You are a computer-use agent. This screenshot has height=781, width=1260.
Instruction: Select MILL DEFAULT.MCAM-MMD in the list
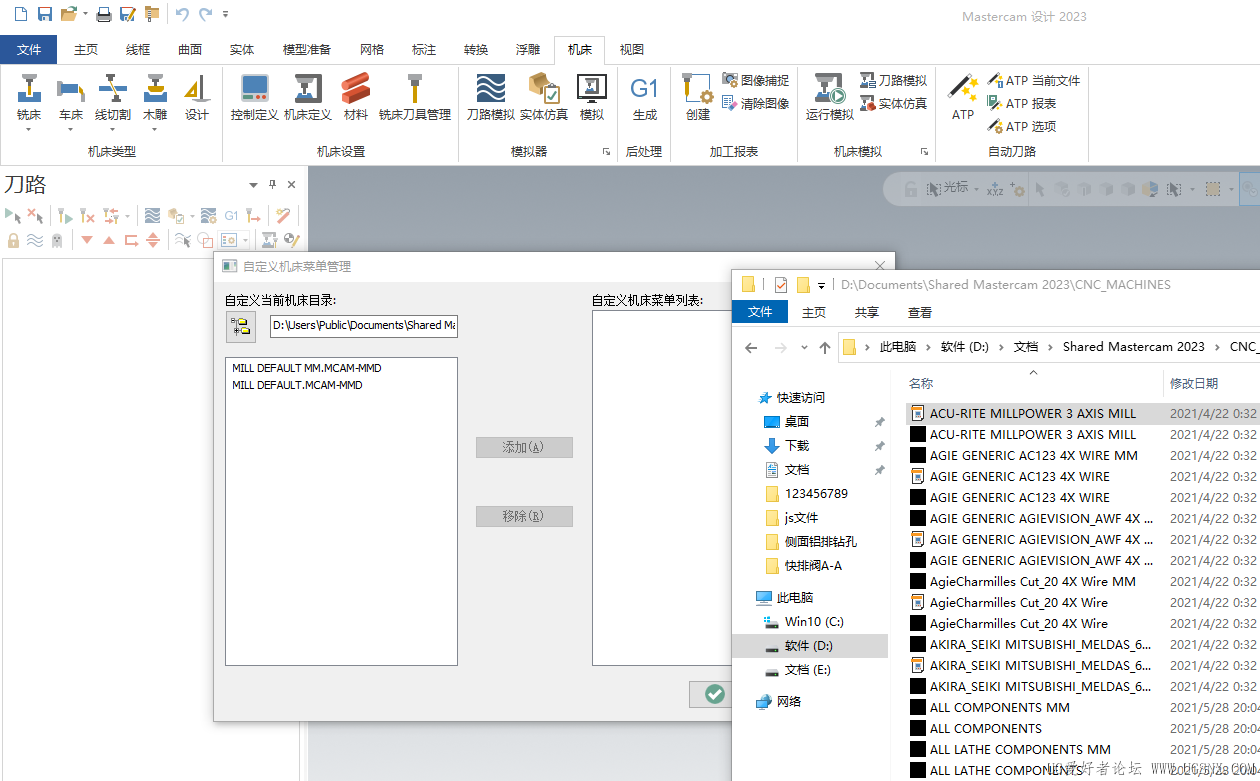click(x=298, y=385)
